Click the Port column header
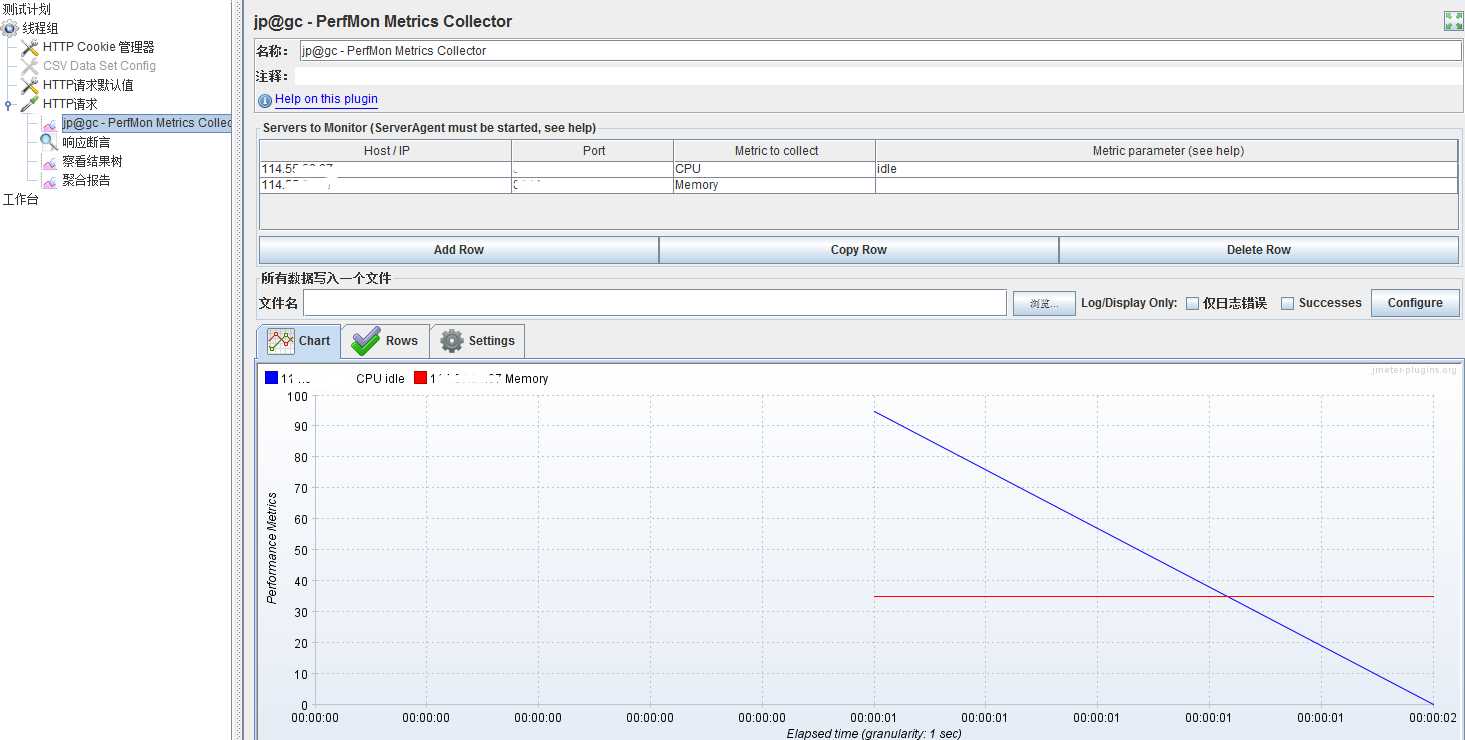The height and width of the screenshot is (740, 1465). pos(593,151)
